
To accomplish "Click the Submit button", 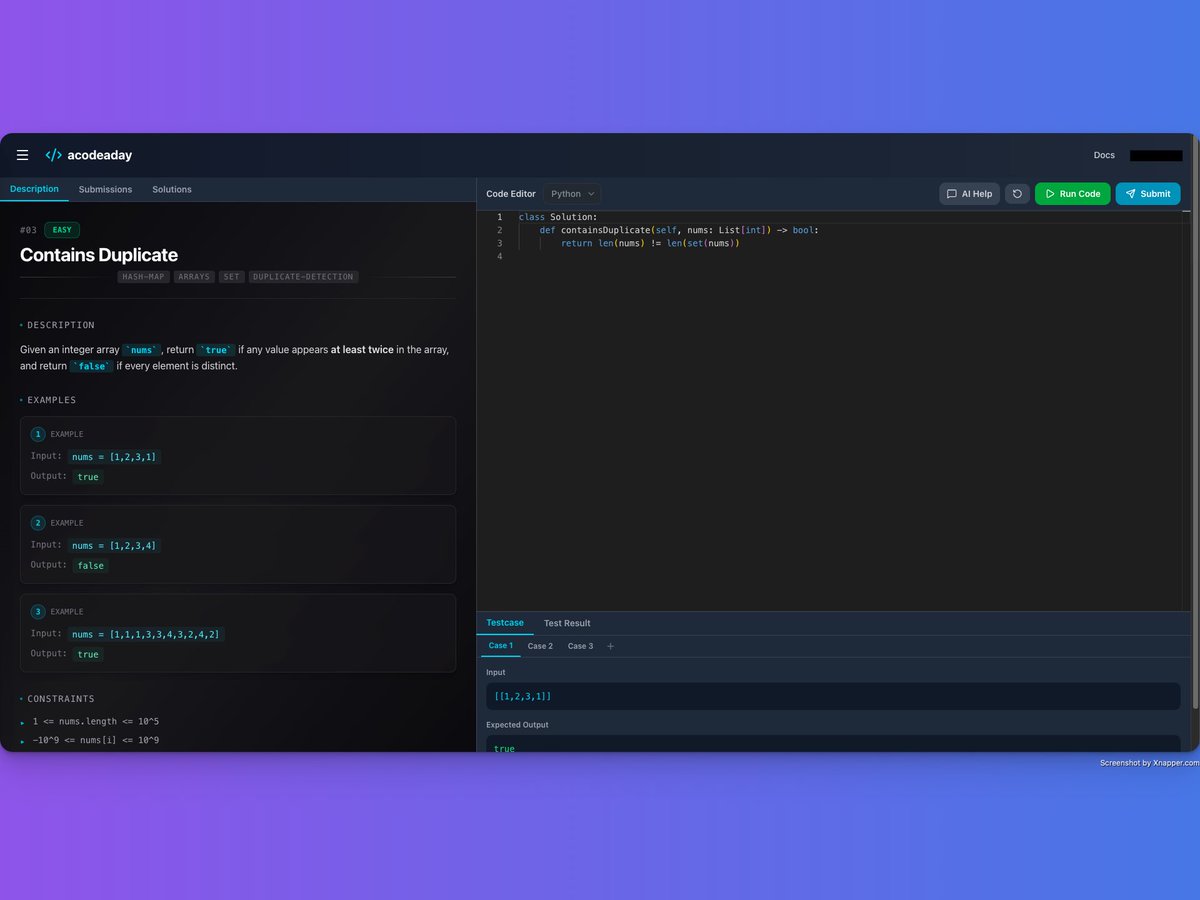I will 1148,193.
